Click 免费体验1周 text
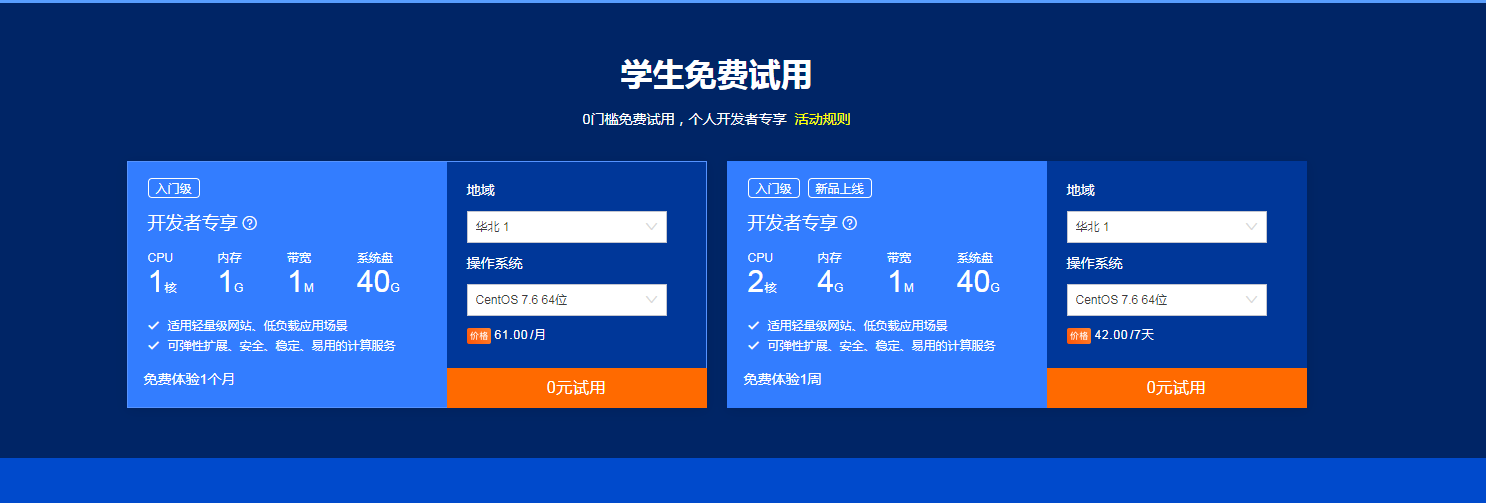Viewport: 1486px width, 503px height. pyautogui.click(x=782, y=379)
